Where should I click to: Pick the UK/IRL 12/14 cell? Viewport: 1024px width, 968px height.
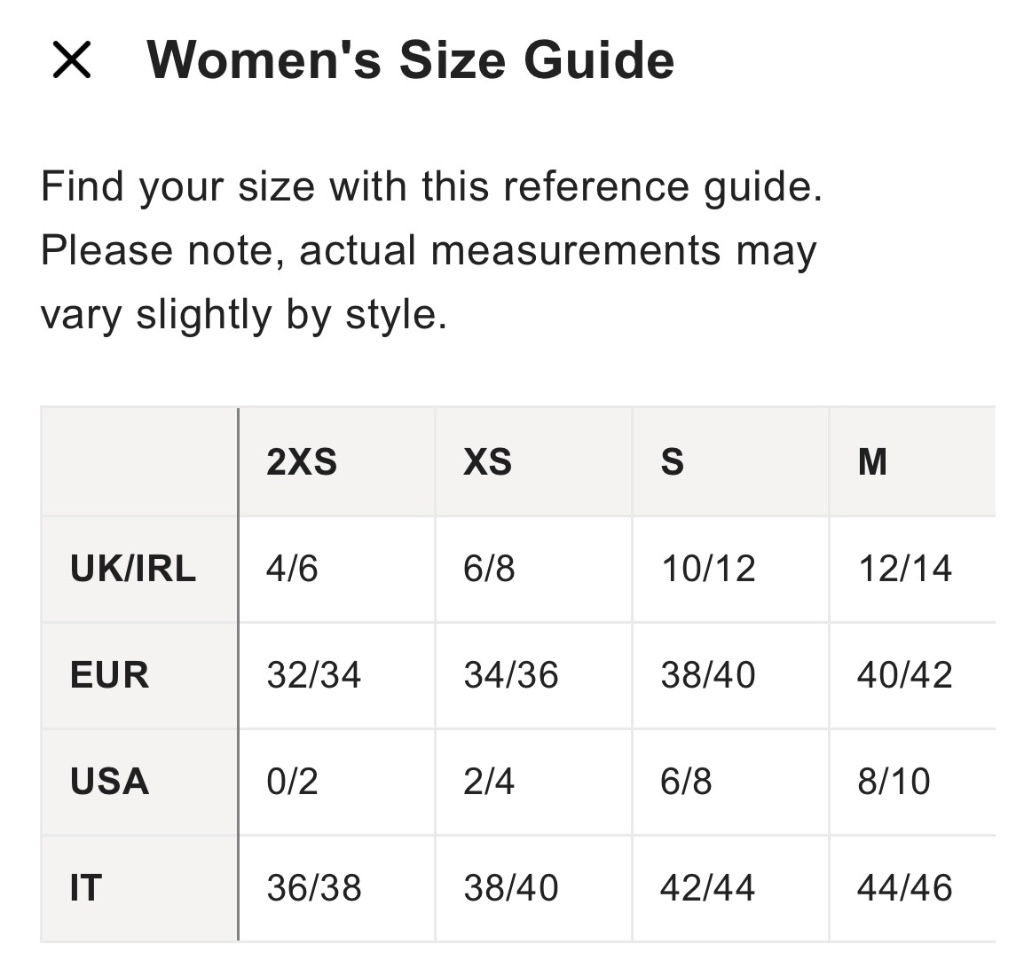coord(905,569)
